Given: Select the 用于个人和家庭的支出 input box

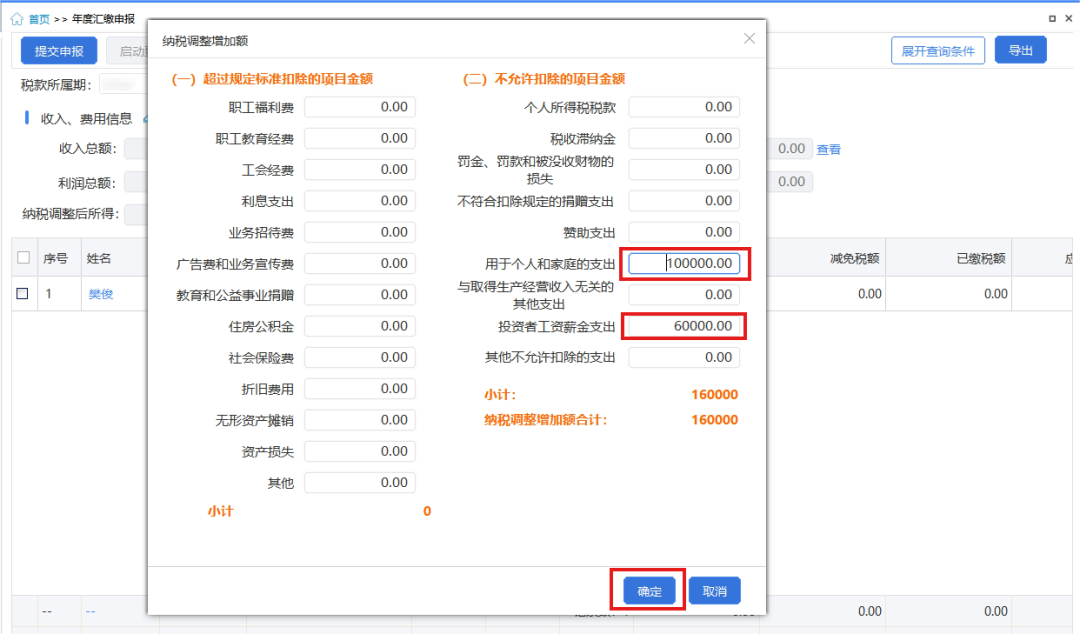Looking at the screenshot, I should (x=684, y=264).
